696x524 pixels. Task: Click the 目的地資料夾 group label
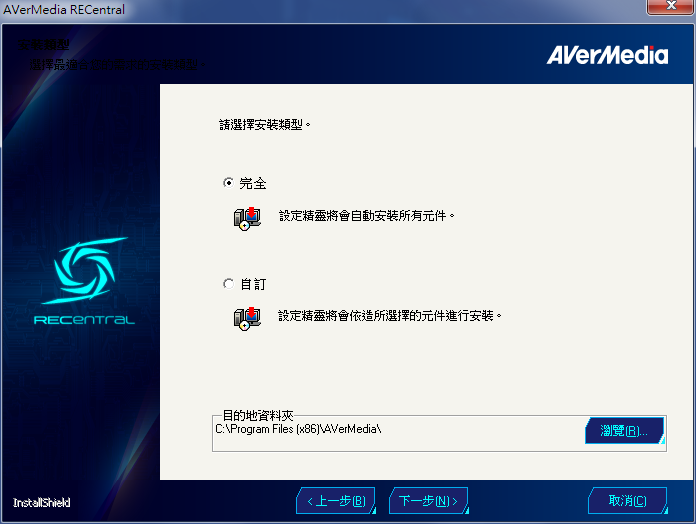pos(258,415)
